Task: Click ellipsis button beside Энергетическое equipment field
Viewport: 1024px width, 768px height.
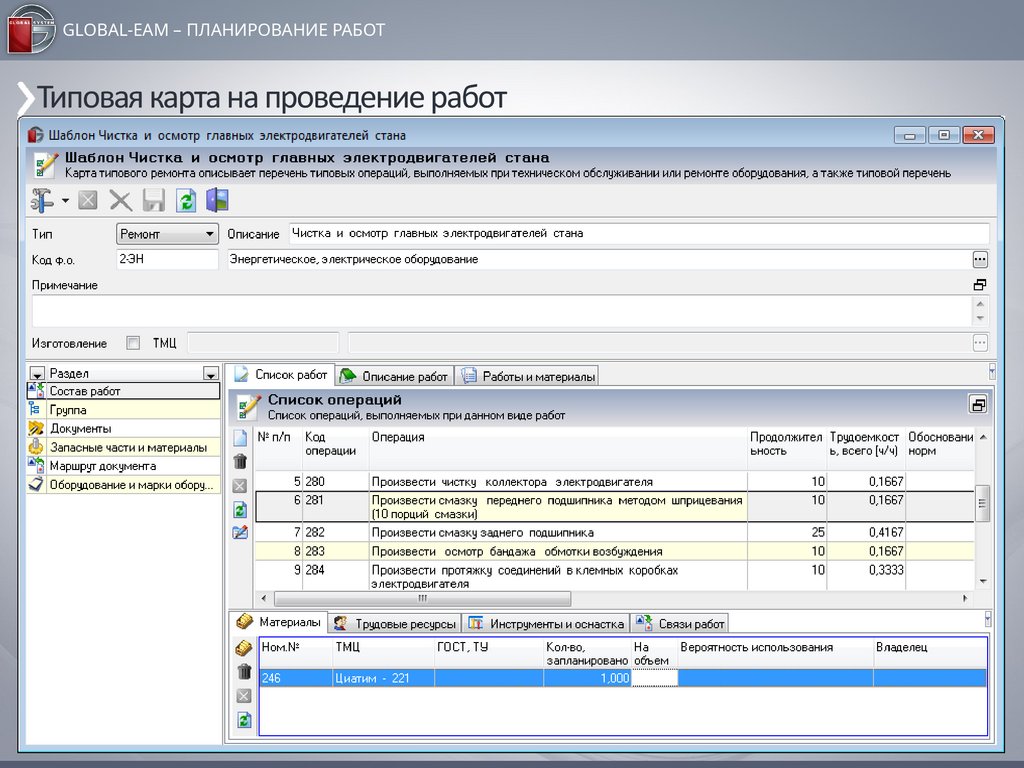Action: click(x=979, y=260)
